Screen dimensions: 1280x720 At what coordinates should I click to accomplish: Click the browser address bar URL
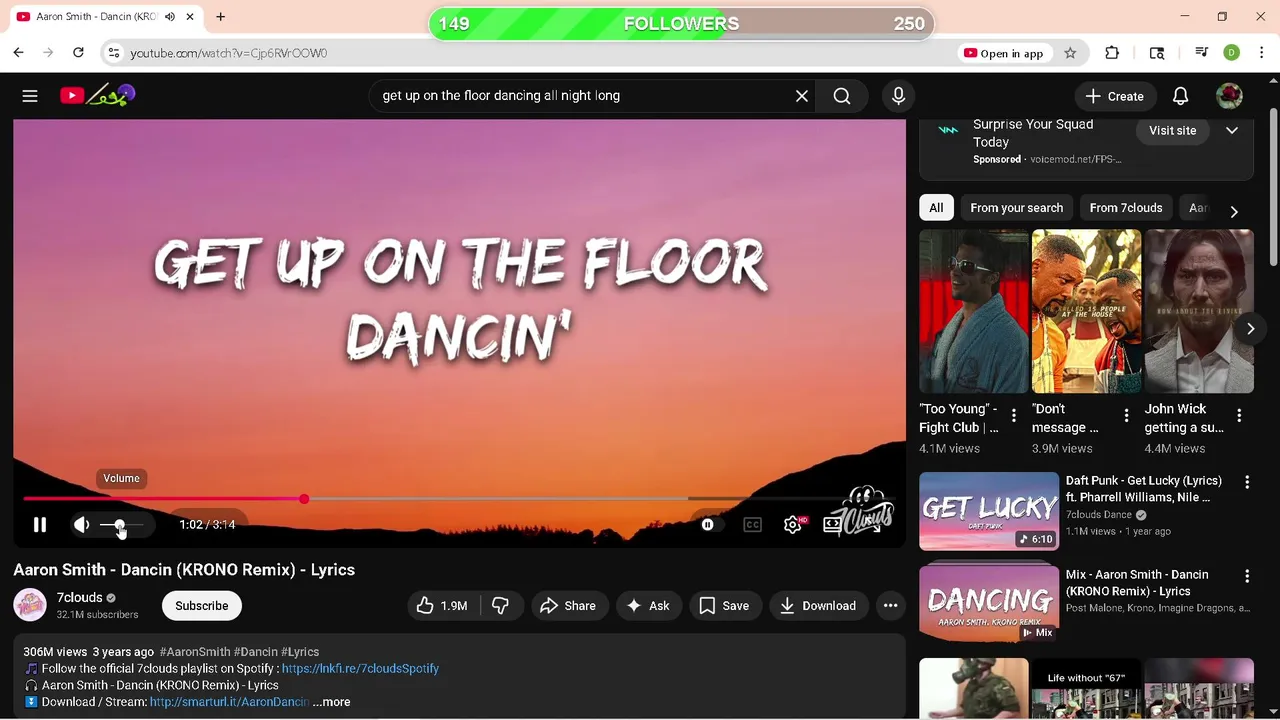click(x=228, y=53)
